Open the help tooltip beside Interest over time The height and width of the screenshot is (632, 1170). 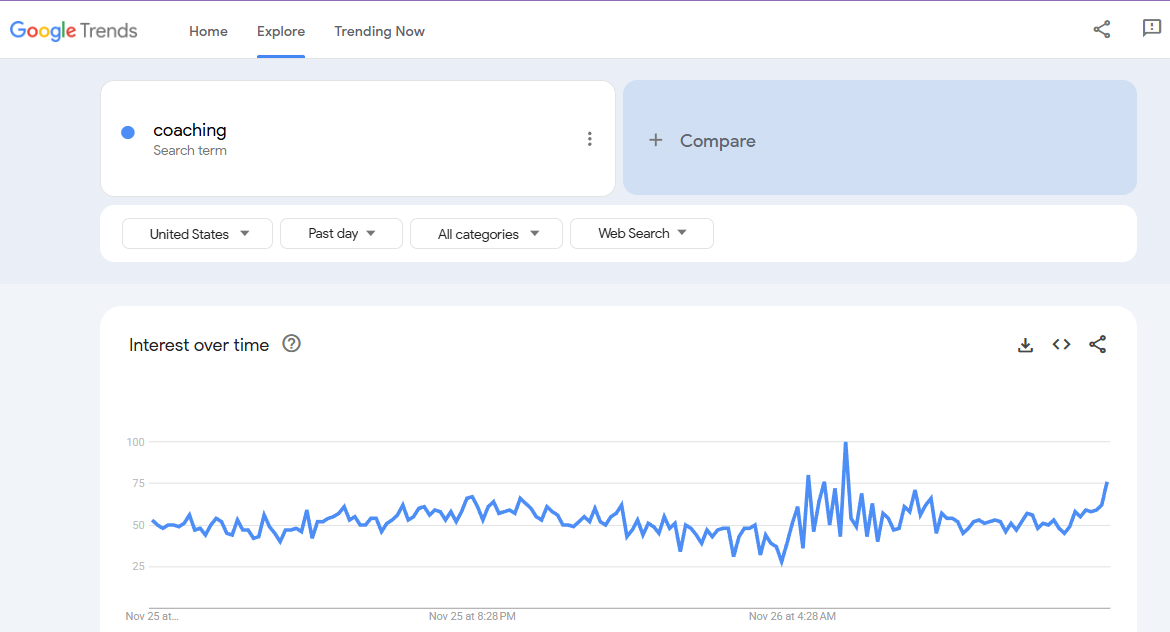point(291,344)
